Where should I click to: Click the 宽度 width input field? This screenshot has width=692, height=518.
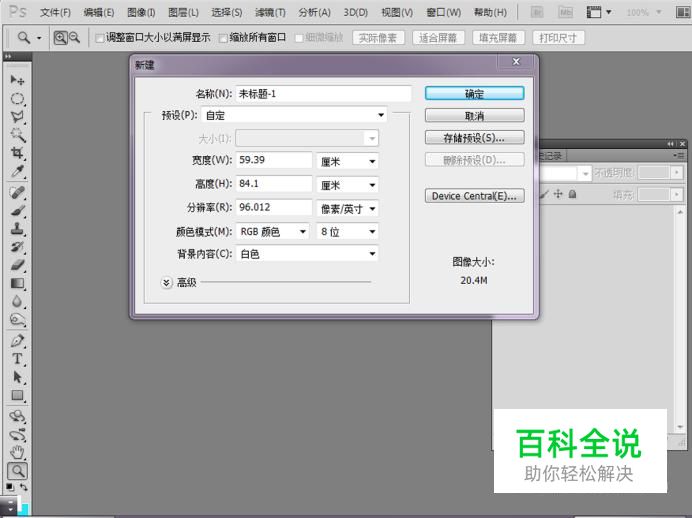(x=274, y=160)
